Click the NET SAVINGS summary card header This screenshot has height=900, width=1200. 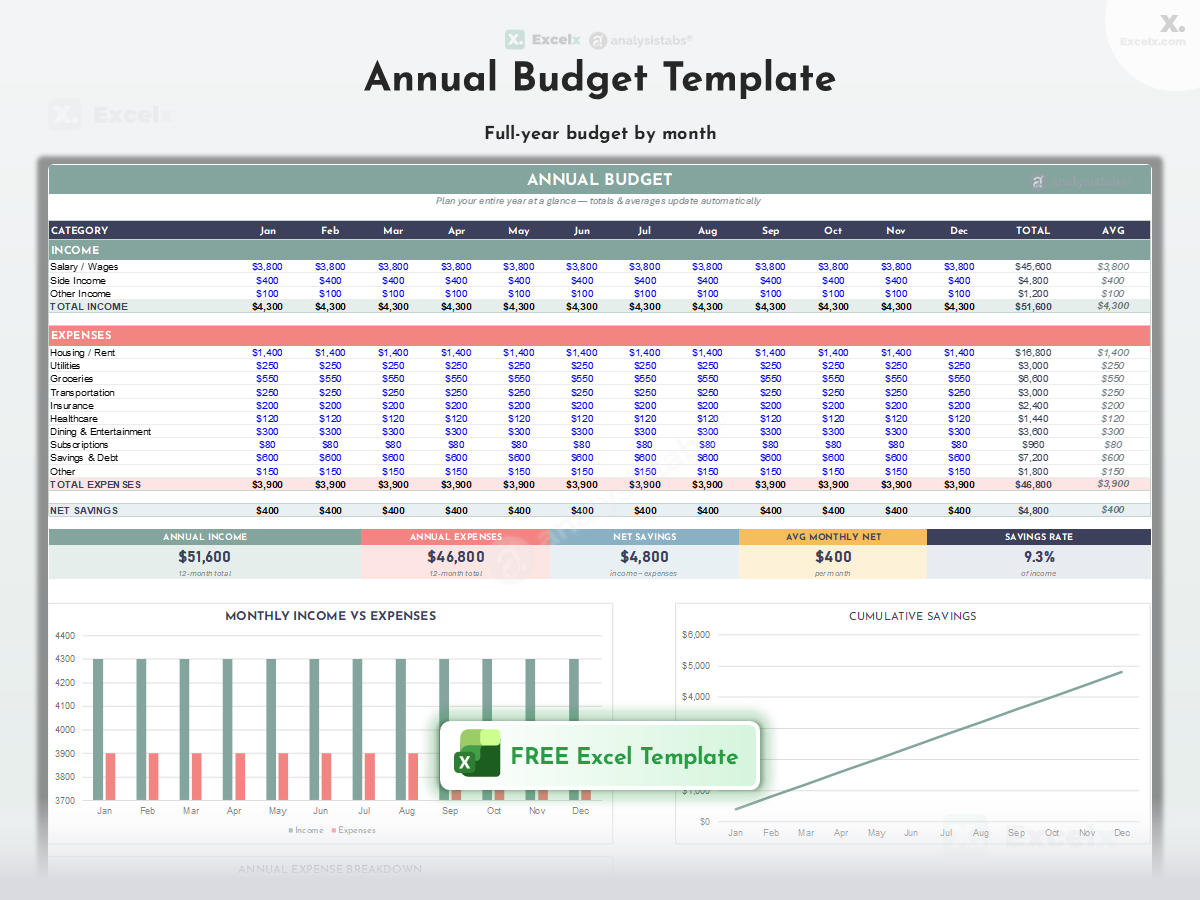(x=644, y=537)
